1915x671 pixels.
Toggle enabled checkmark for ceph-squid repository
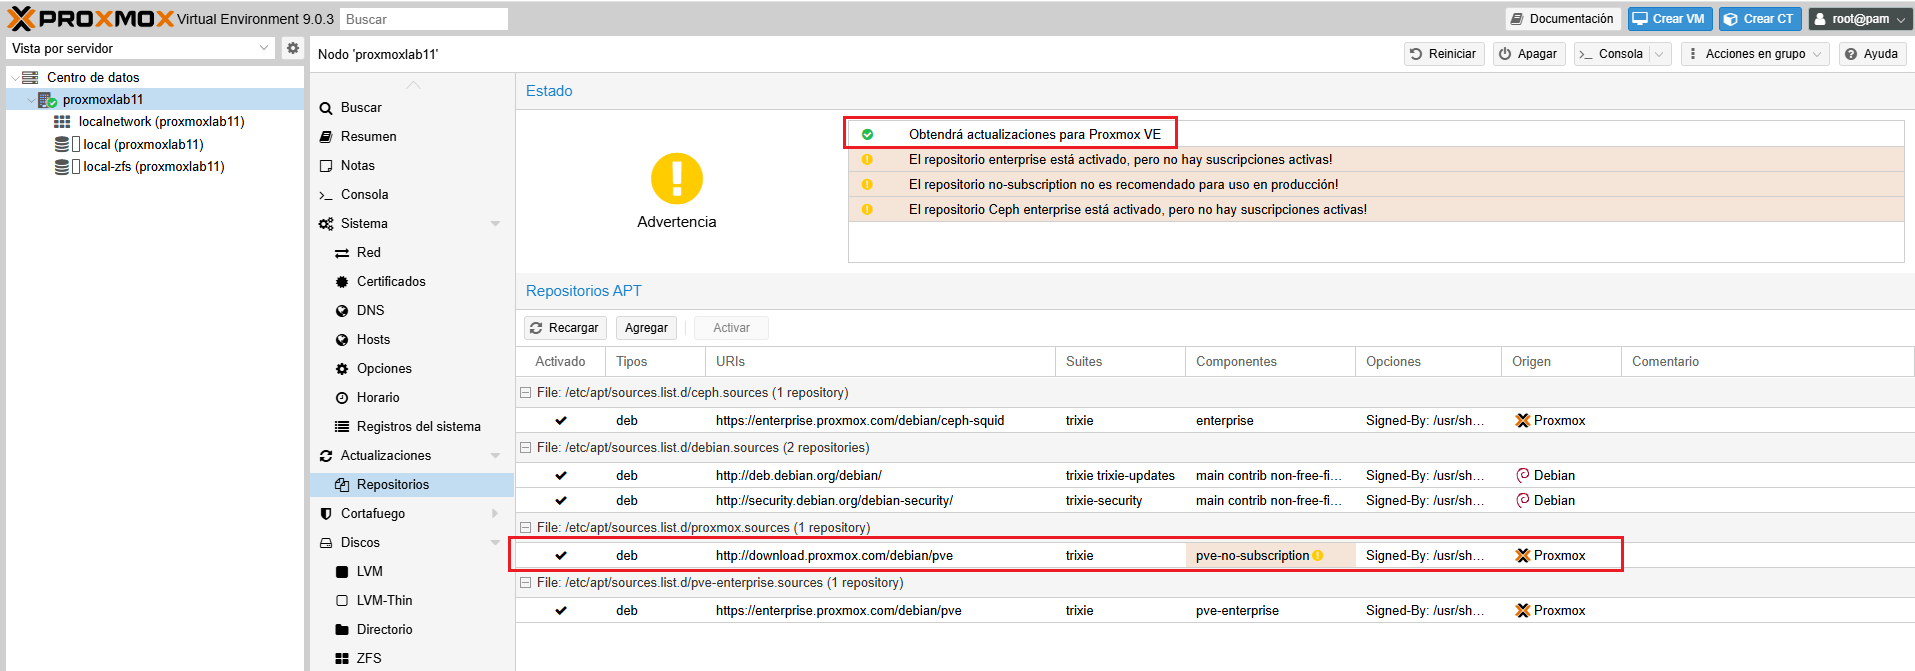(x=561, y=421)
